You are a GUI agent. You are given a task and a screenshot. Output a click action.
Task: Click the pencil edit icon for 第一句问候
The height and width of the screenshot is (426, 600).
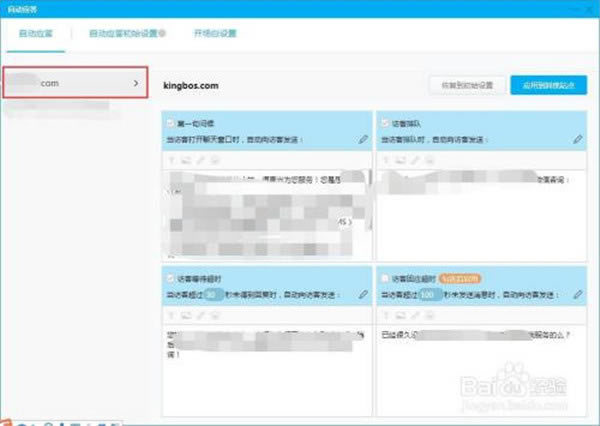point(363,139)
